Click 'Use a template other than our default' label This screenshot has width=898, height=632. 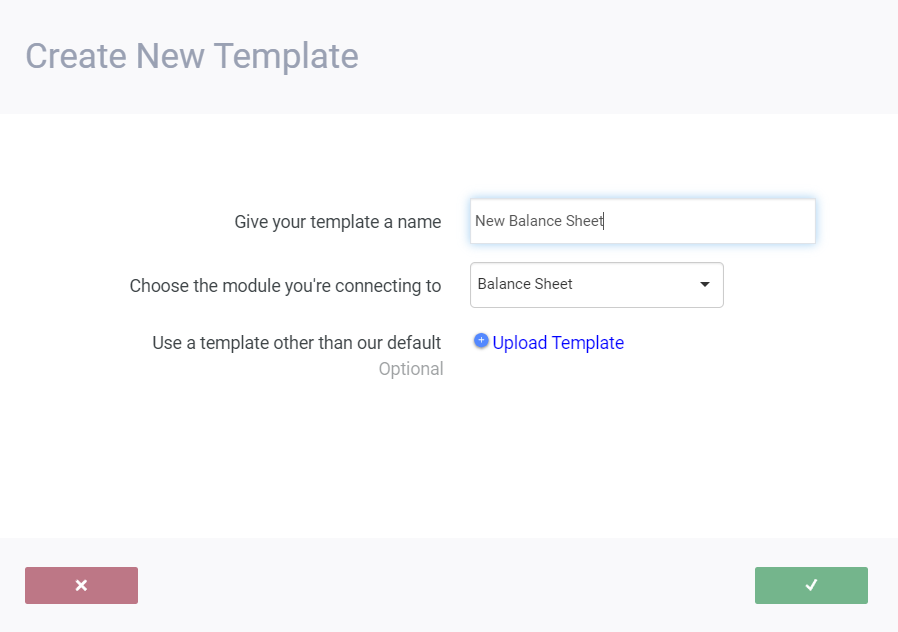tap(296, 343)
